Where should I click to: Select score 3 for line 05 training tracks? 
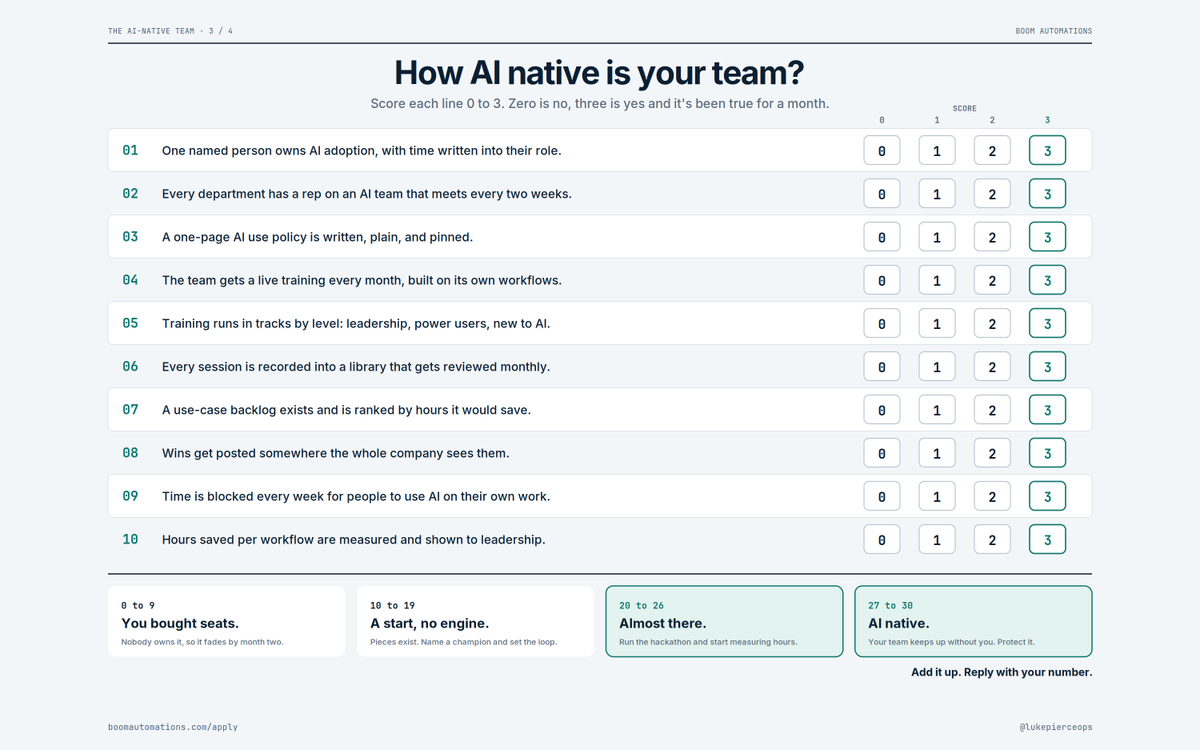[x=1047, y=324]
